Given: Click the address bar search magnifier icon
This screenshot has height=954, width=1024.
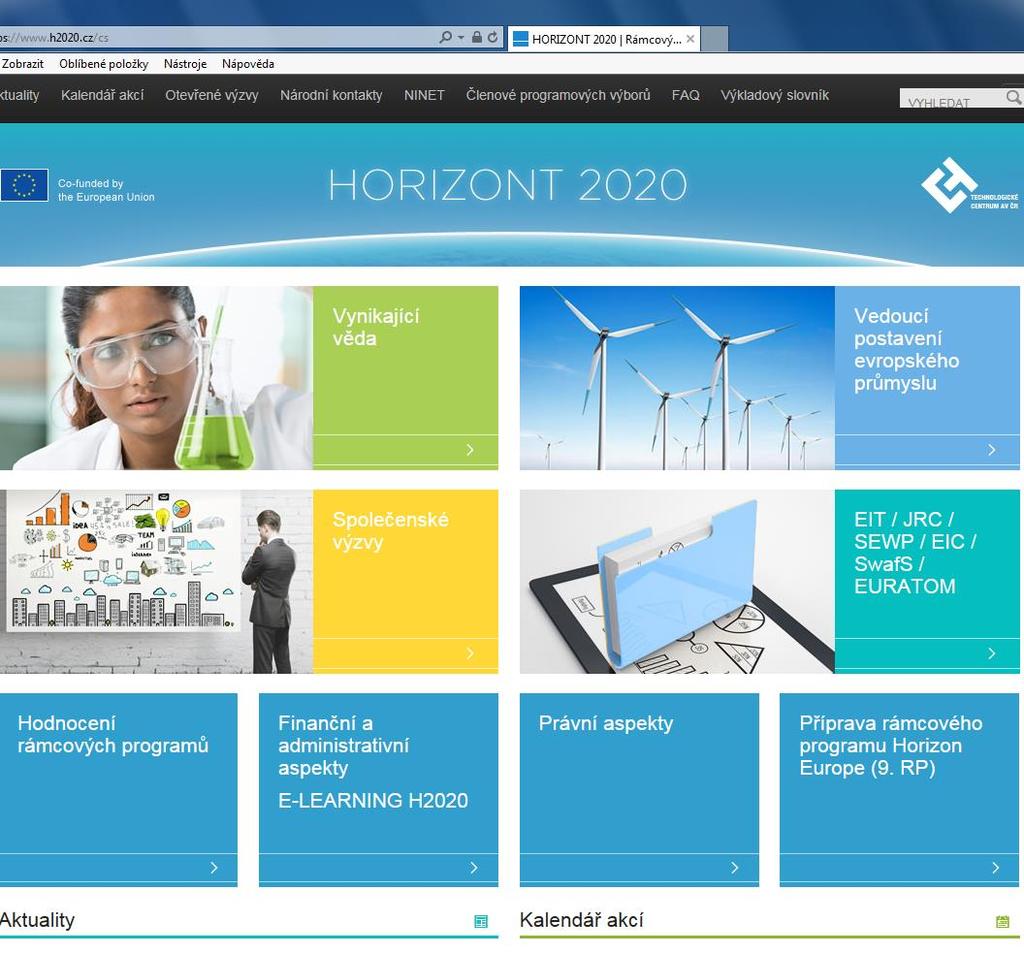Looking at the screenshot, I should point(445,37).
